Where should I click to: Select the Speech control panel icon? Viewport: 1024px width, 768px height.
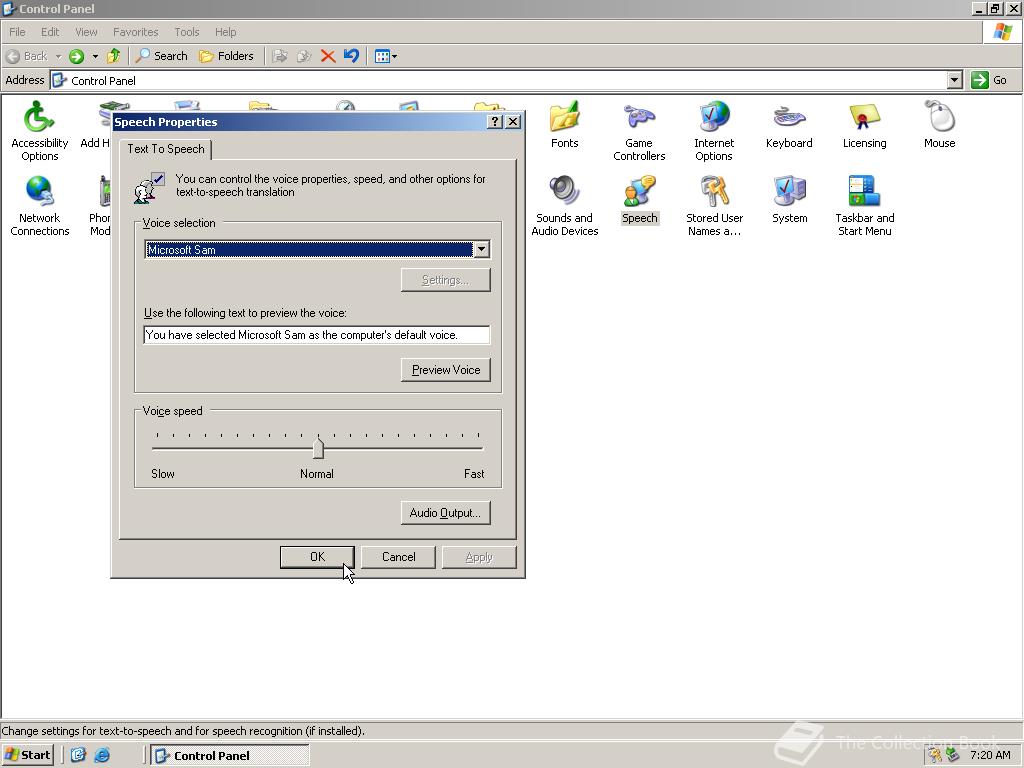(x=639, y=199)
